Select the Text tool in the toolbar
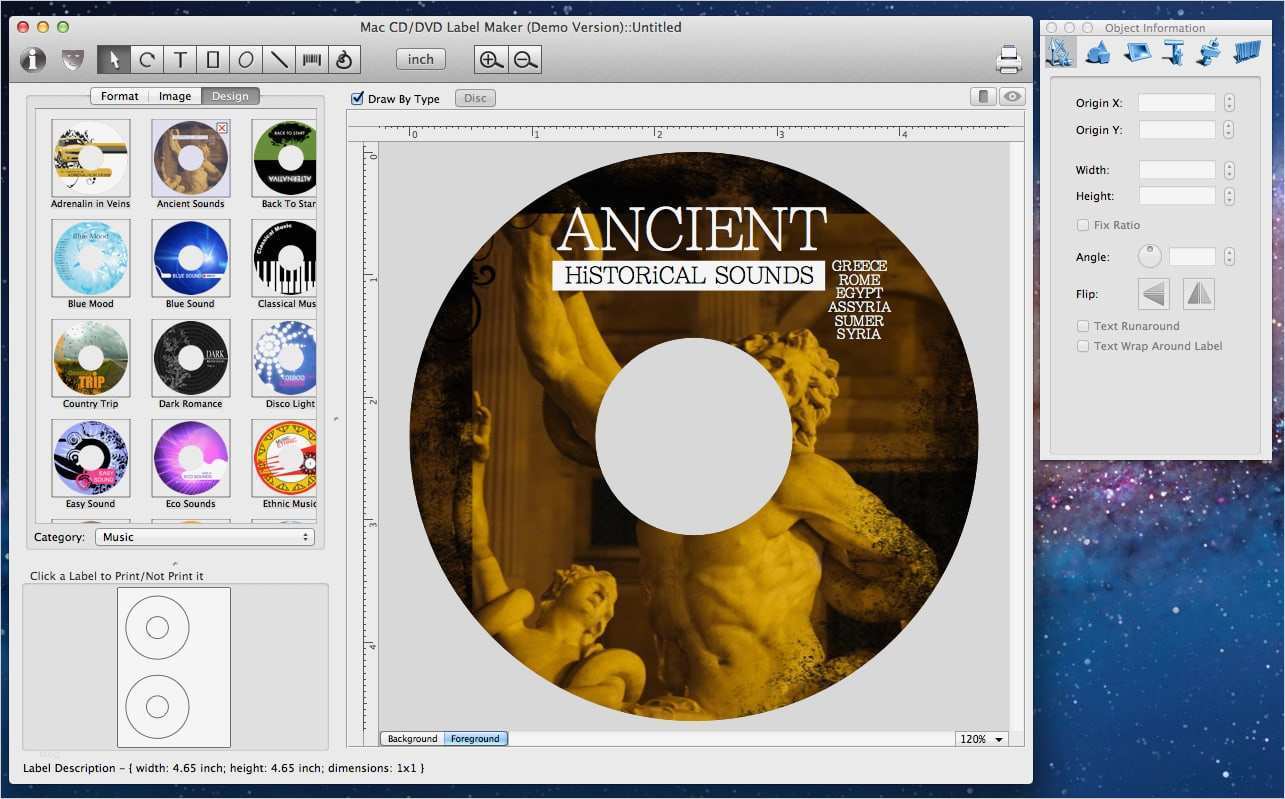 point(180,59)
